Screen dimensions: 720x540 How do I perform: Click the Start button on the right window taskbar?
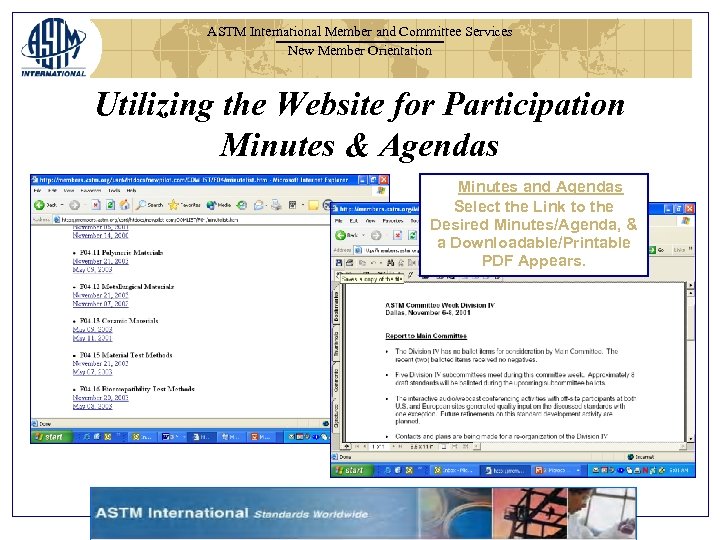(x=350, y=470)
